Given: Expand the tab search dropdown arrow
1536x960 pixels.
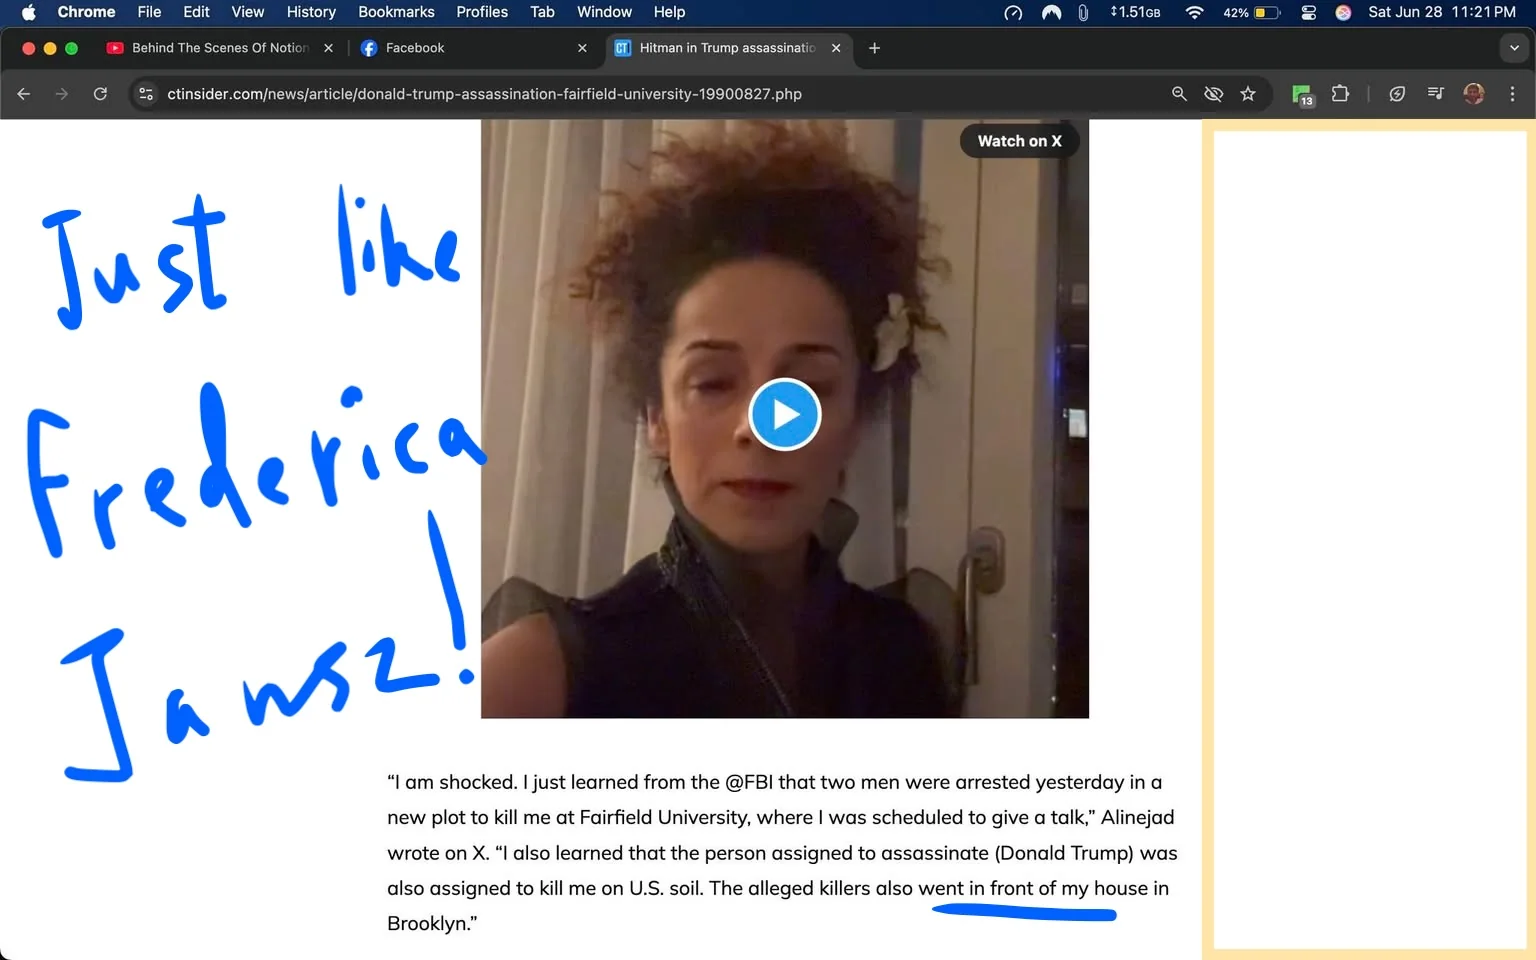Looking at the screenshot, I should pyautogui.click(x=1514, y=48).
